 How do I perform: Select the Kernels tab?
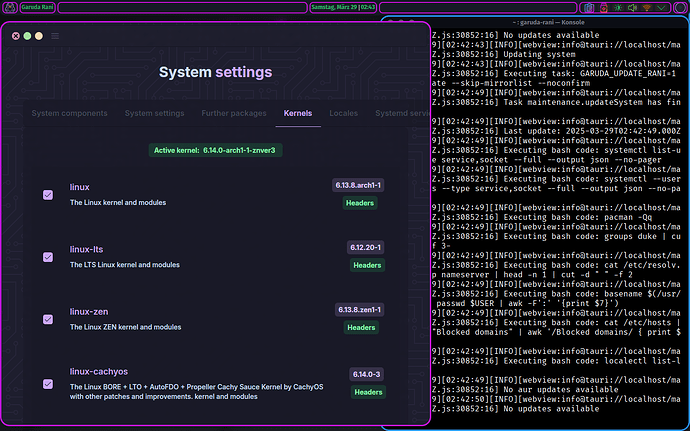(x=298, y=113)
